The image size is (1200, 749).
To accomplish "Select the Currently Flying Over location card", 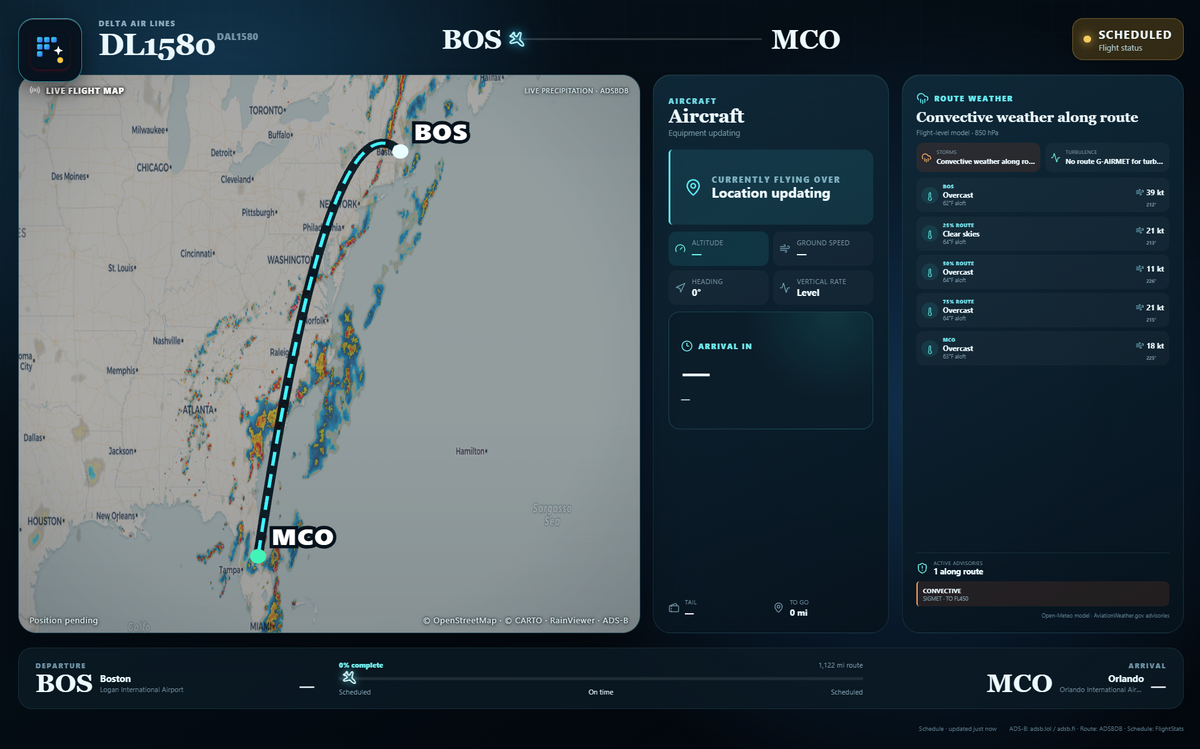I will (x=771, y=187).
